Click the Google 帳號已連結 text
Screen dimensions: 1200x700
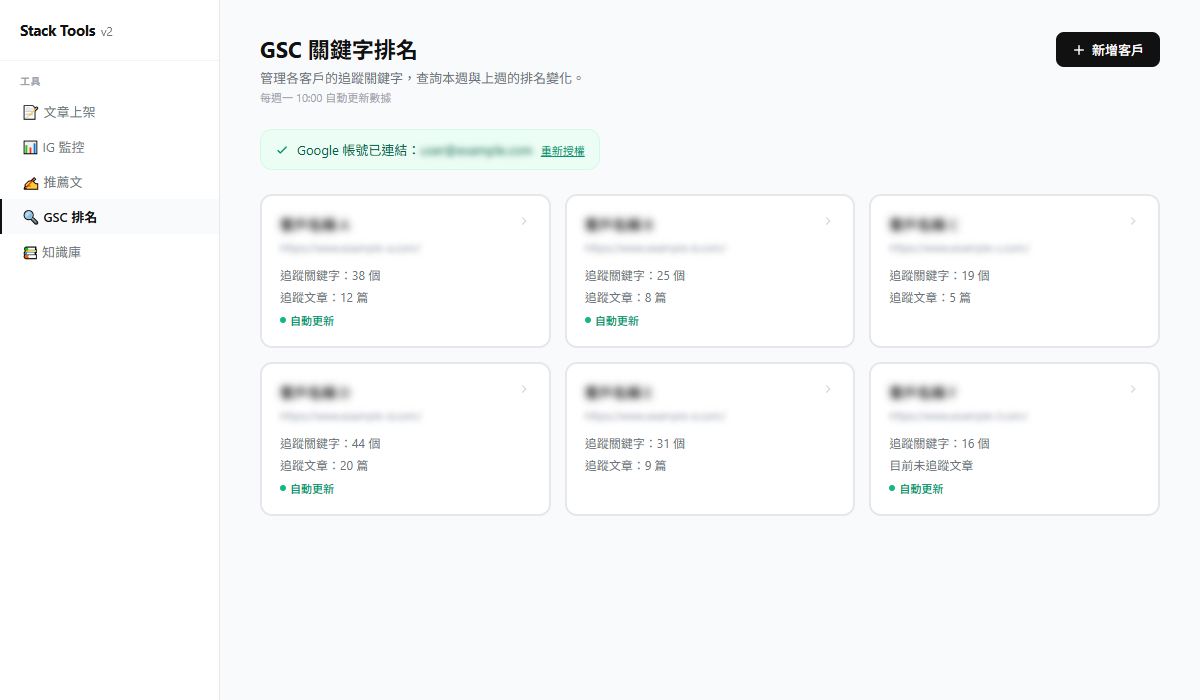(x=357, y=150)
